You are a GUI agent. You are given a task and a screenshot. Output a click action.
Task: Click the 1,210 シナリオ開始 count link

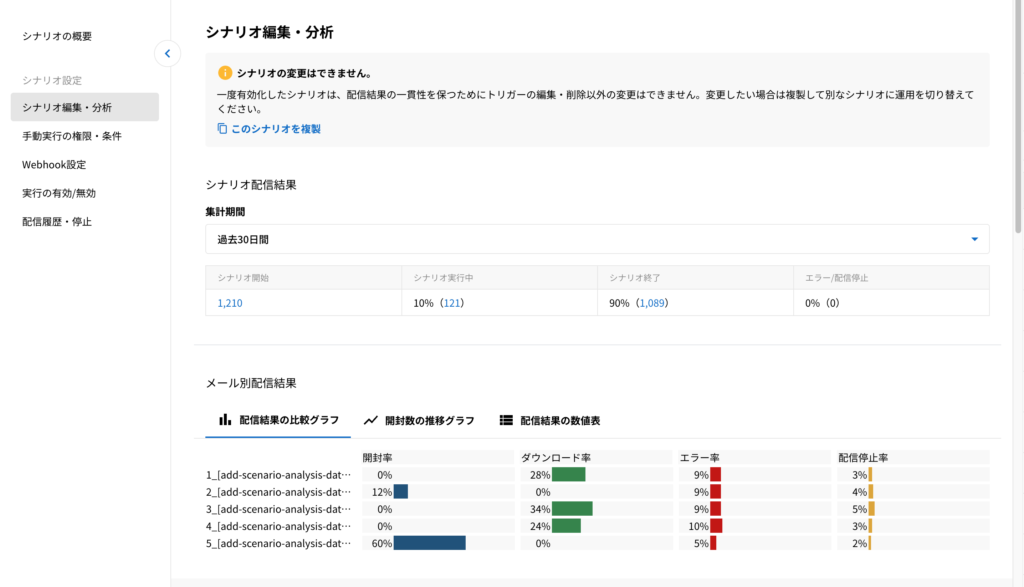pos(230,302)
